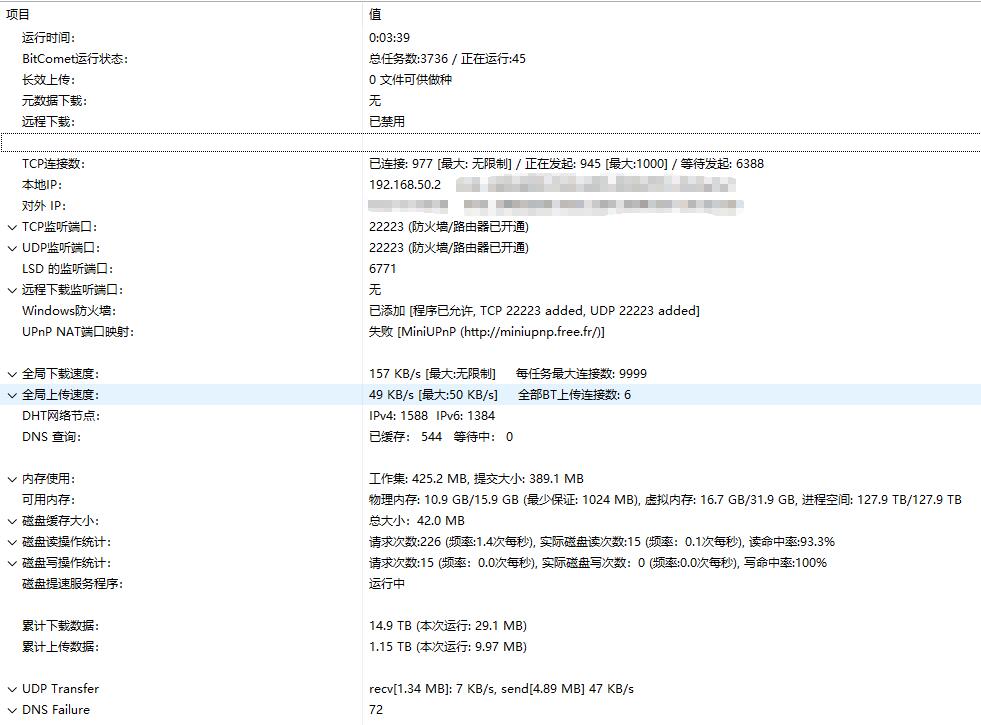Select the IPv4: 1588 IPv6: 1384 value
The width and height of the screenshot is (981, 725).
pyautogui.click(x=432, y=416)
